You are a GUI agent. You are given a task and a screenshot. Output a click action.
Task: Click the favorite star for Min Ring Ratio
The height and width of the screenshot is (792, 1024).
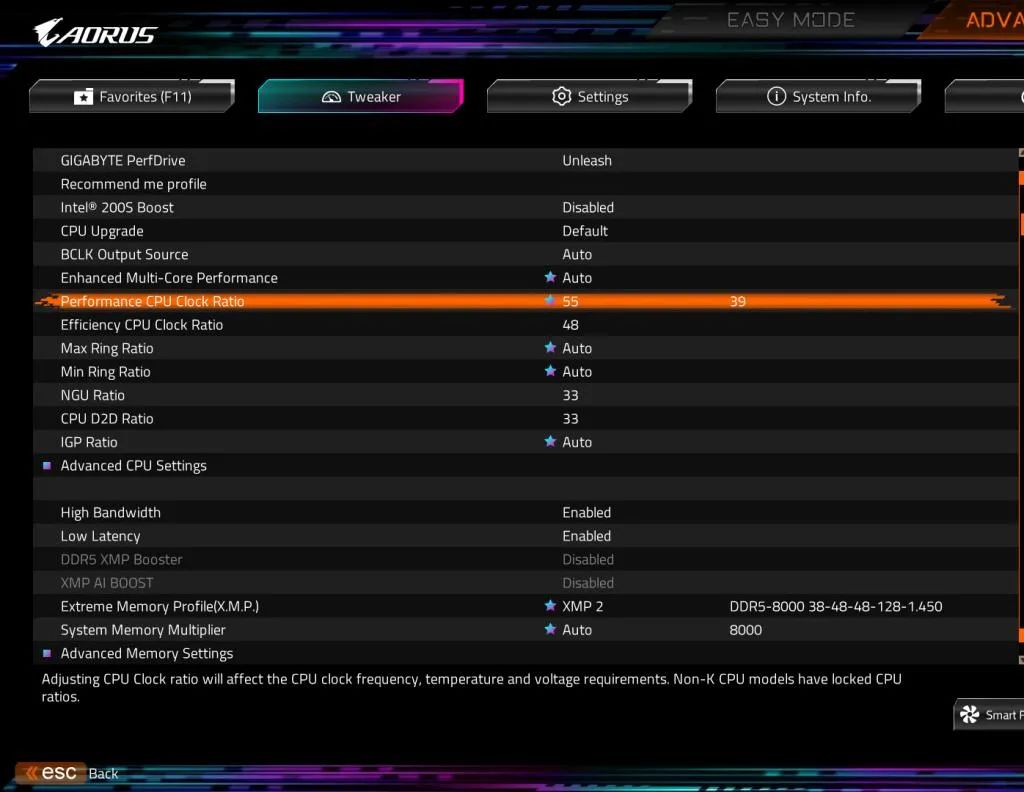pyautogui.click(x=550, y=371)
